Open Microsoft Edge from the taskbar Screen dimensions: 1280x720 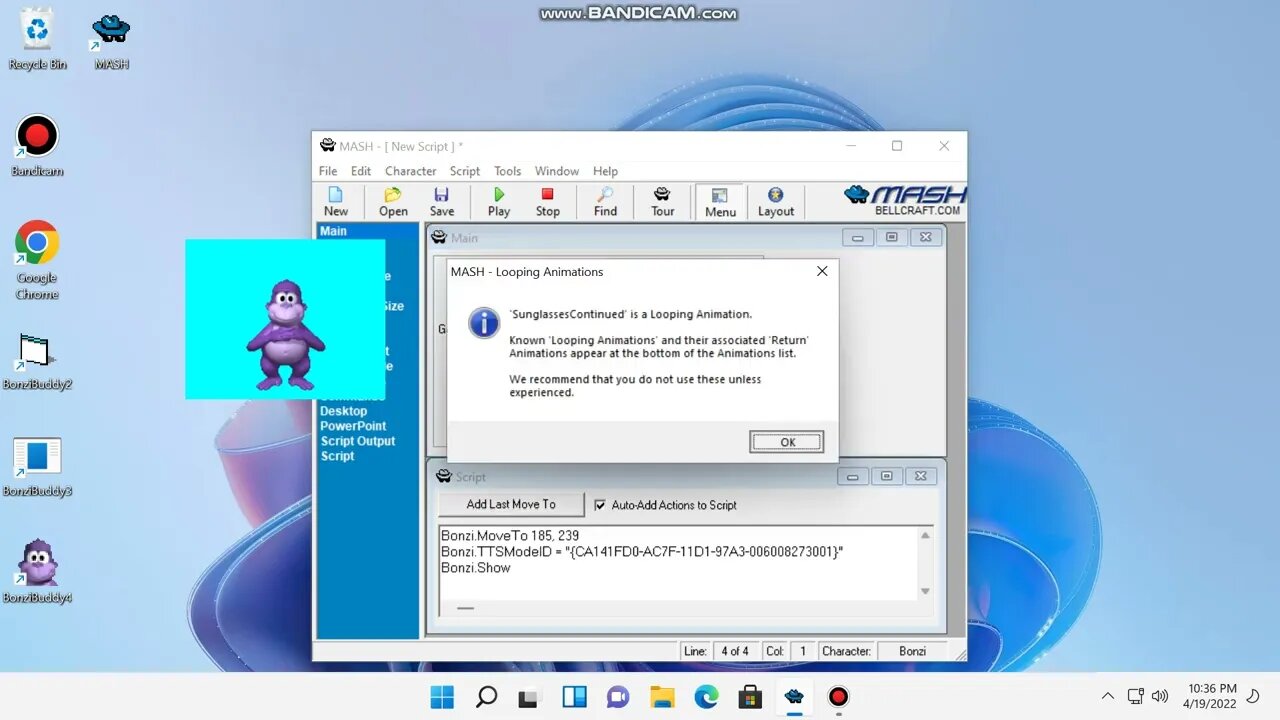pos(706,697)
